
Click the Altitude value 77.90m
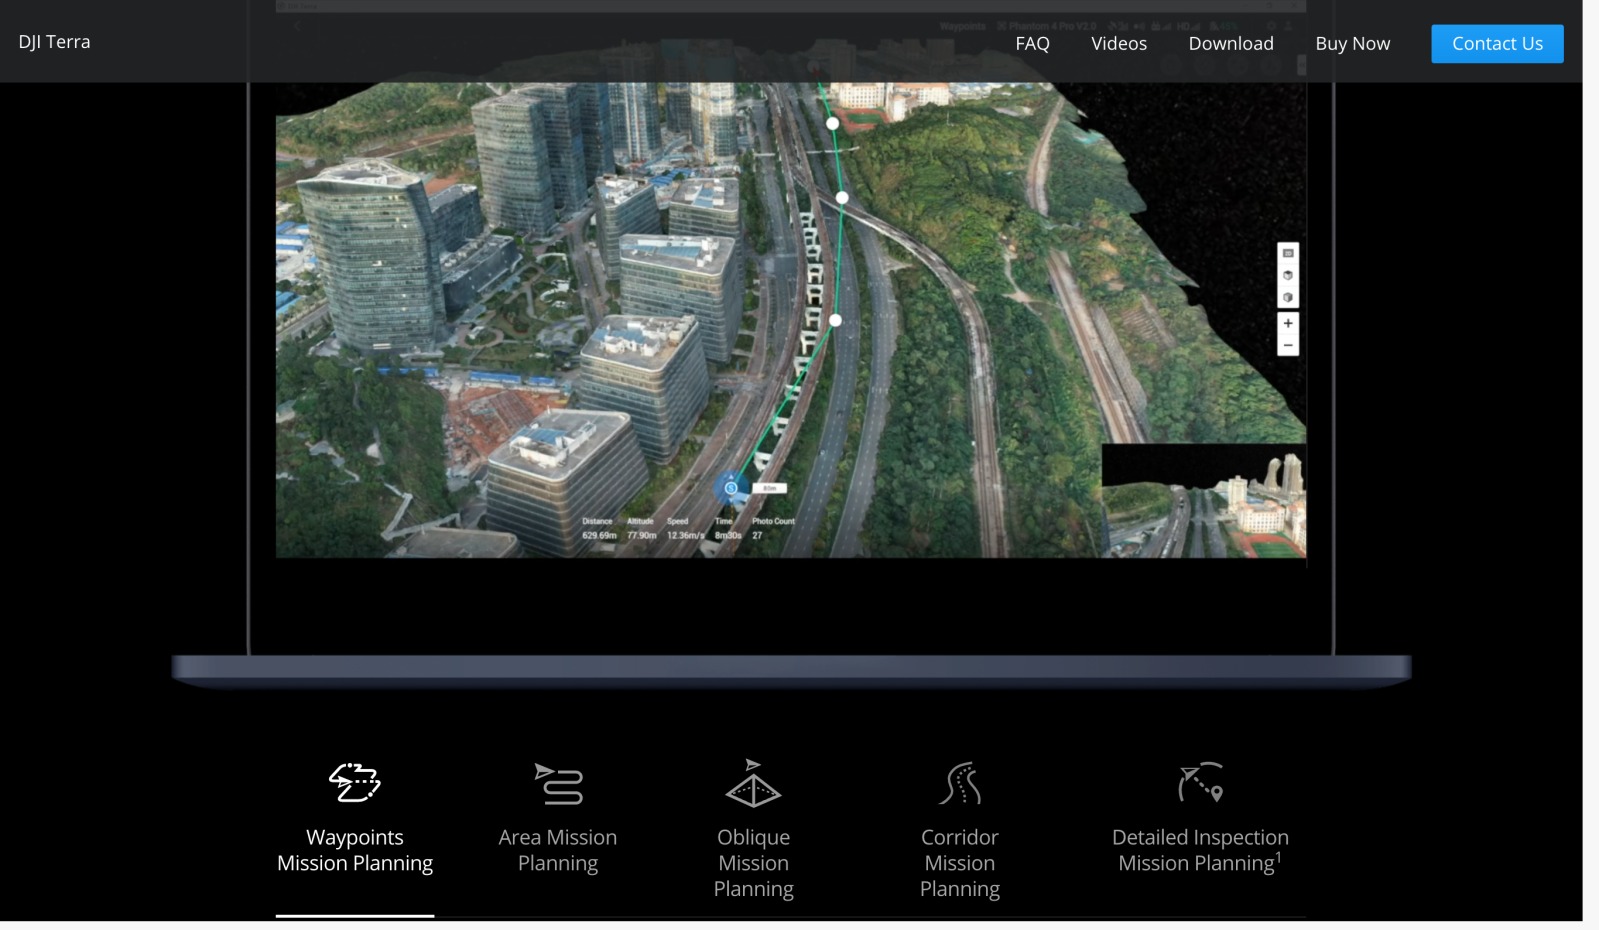point(641,535)
